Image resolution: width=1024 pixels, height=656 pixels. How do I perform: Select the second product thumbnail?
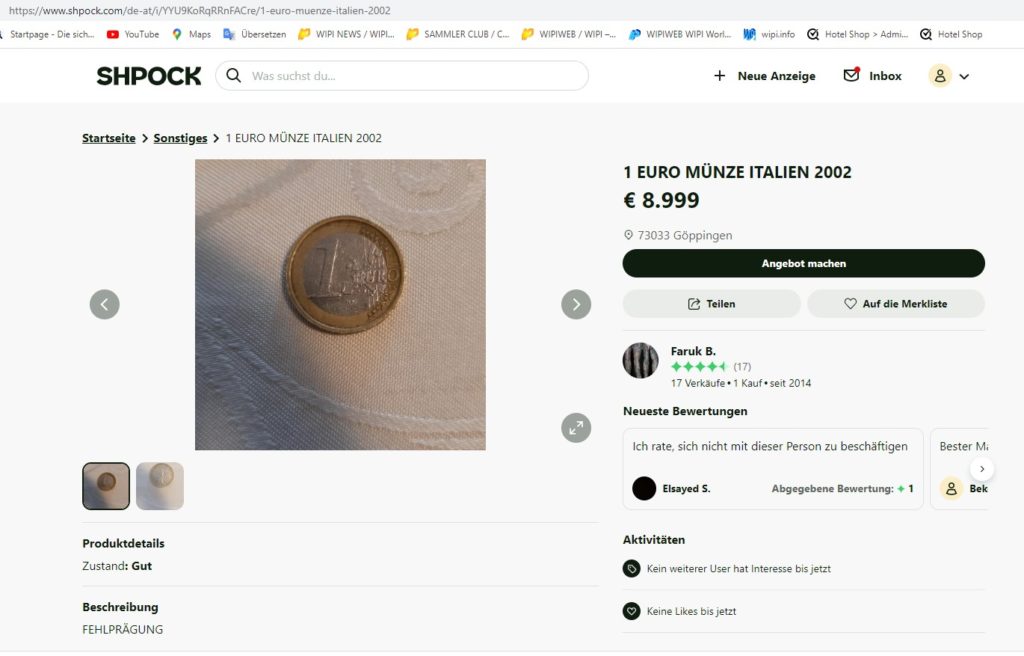[159, 485]
